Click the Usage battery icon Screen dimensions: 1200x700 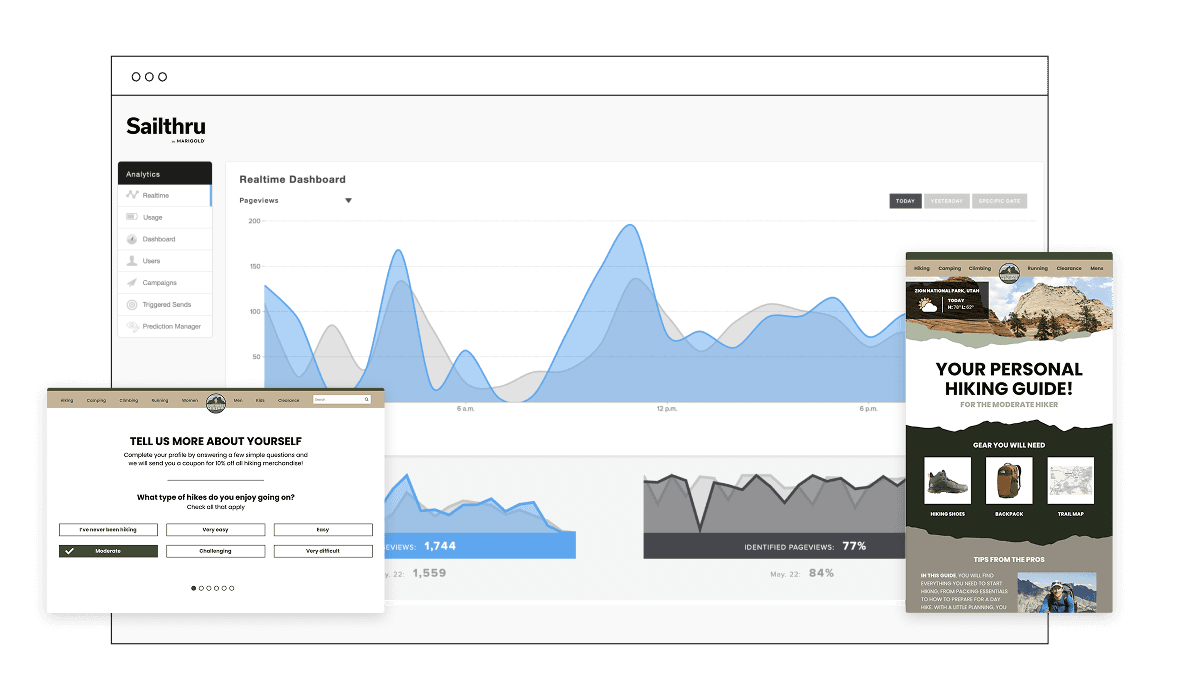click(132, 217)
